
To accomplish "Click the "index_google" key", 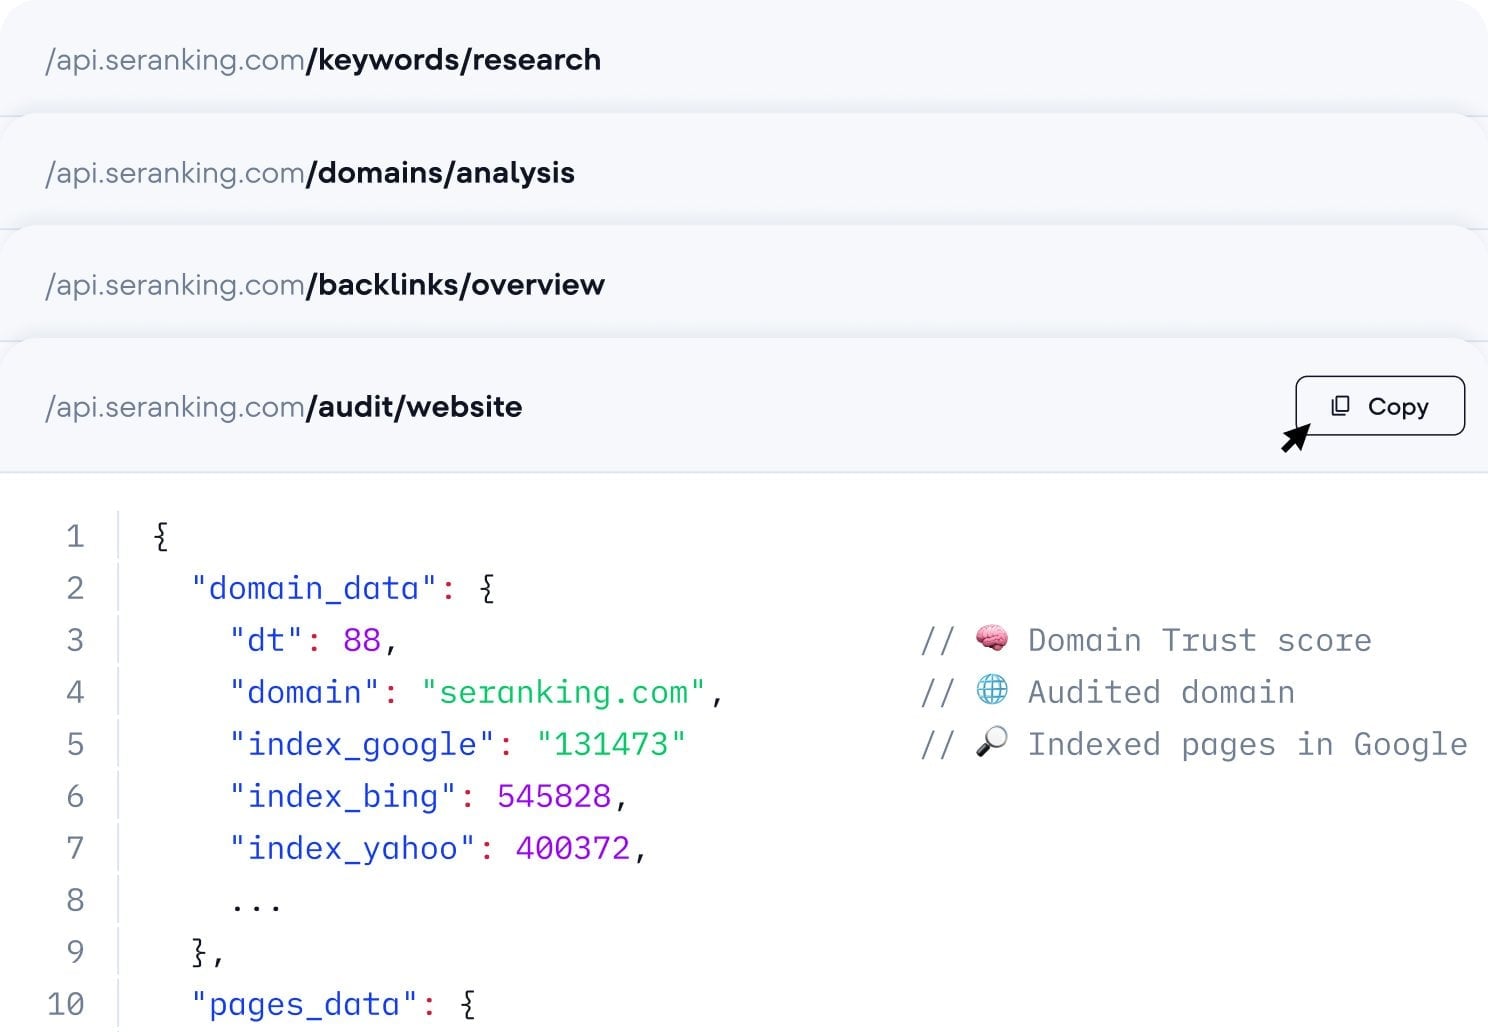I will click(x=362, y=745).
